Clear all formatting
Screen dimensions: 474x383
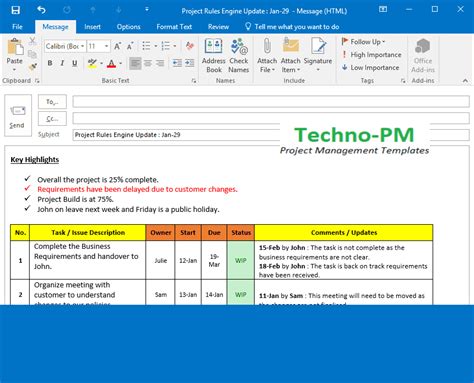190,46
